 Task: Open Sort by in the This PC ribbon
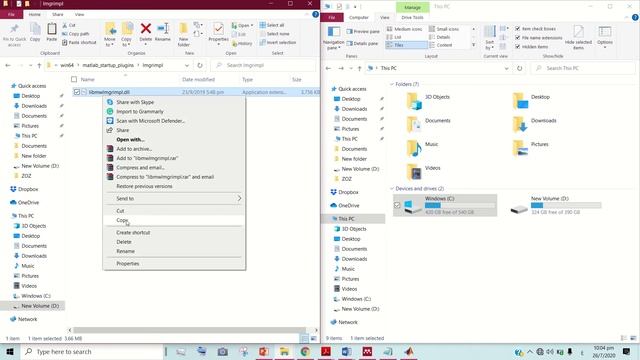pyautogui.click(x=489, y=38)
